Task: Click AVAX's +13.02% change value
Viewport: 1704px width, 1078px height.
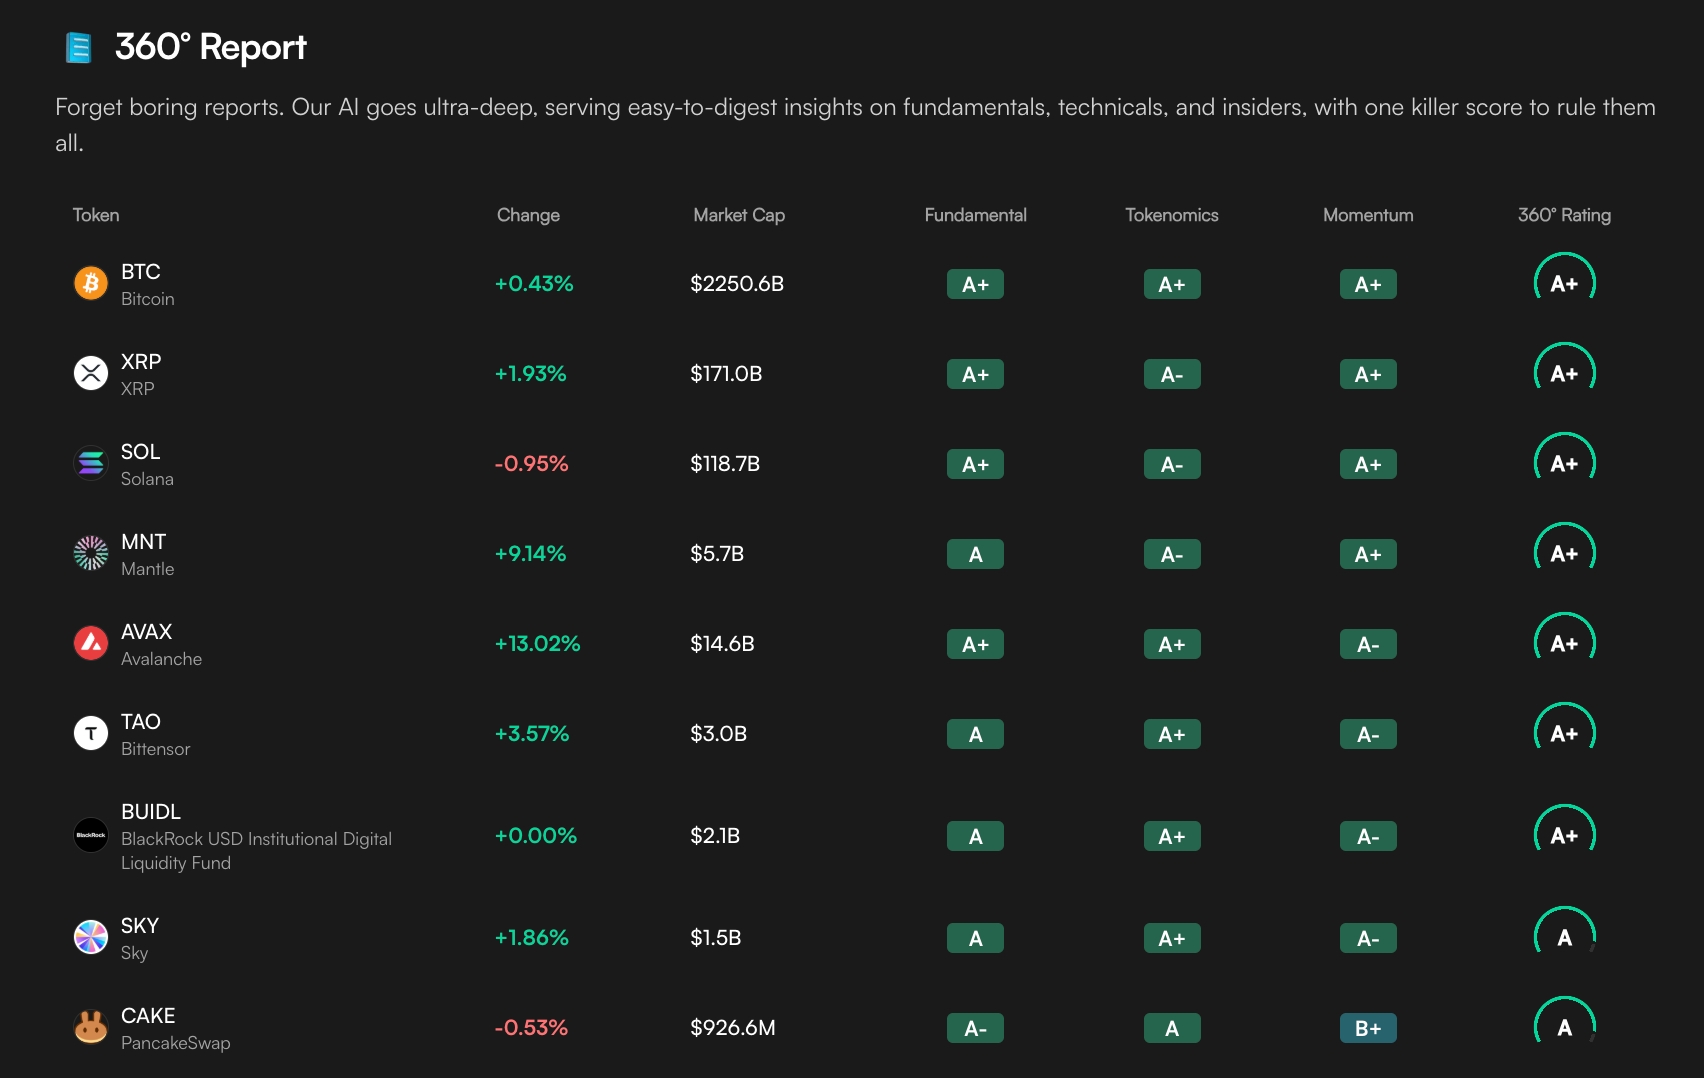Action: (x=537, y=643)
